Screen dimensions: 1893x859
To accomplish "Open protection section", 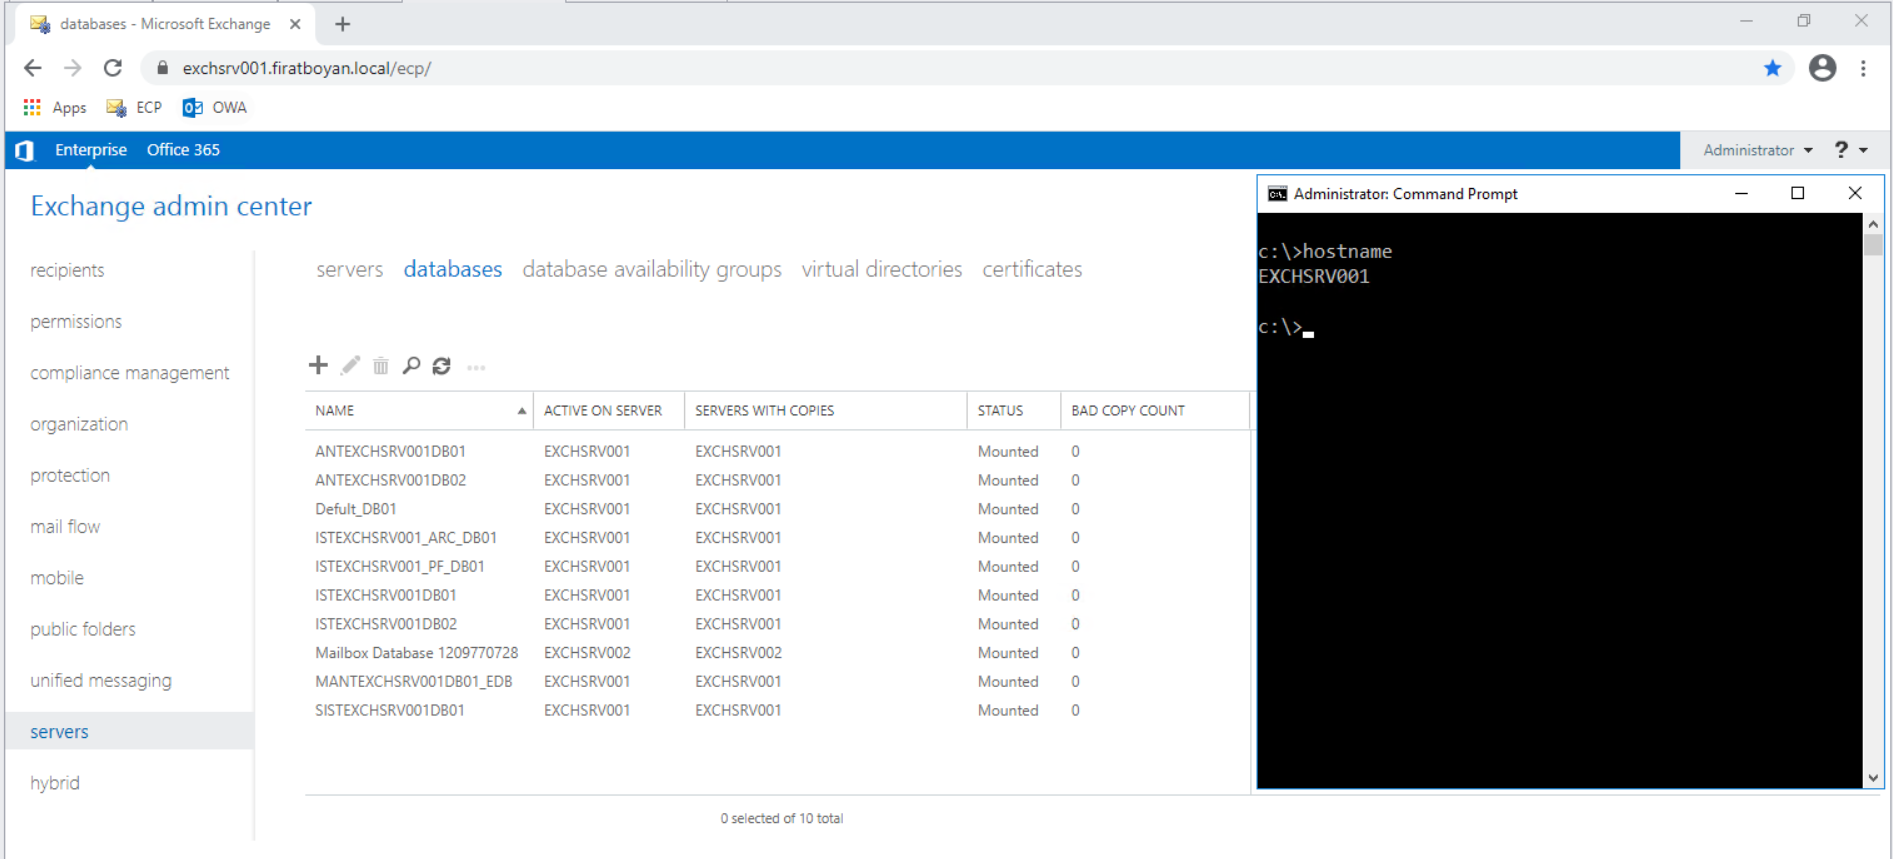I will coord(70,475).
